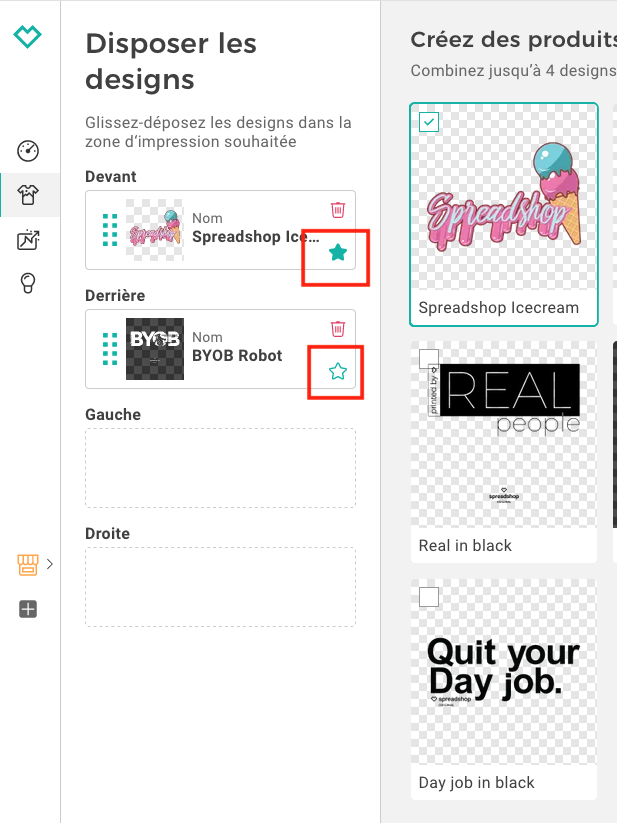This screenshot has width=617, height=823.
Task: Select the Quit your Day job thumbnail
Action: coord(504,672)
